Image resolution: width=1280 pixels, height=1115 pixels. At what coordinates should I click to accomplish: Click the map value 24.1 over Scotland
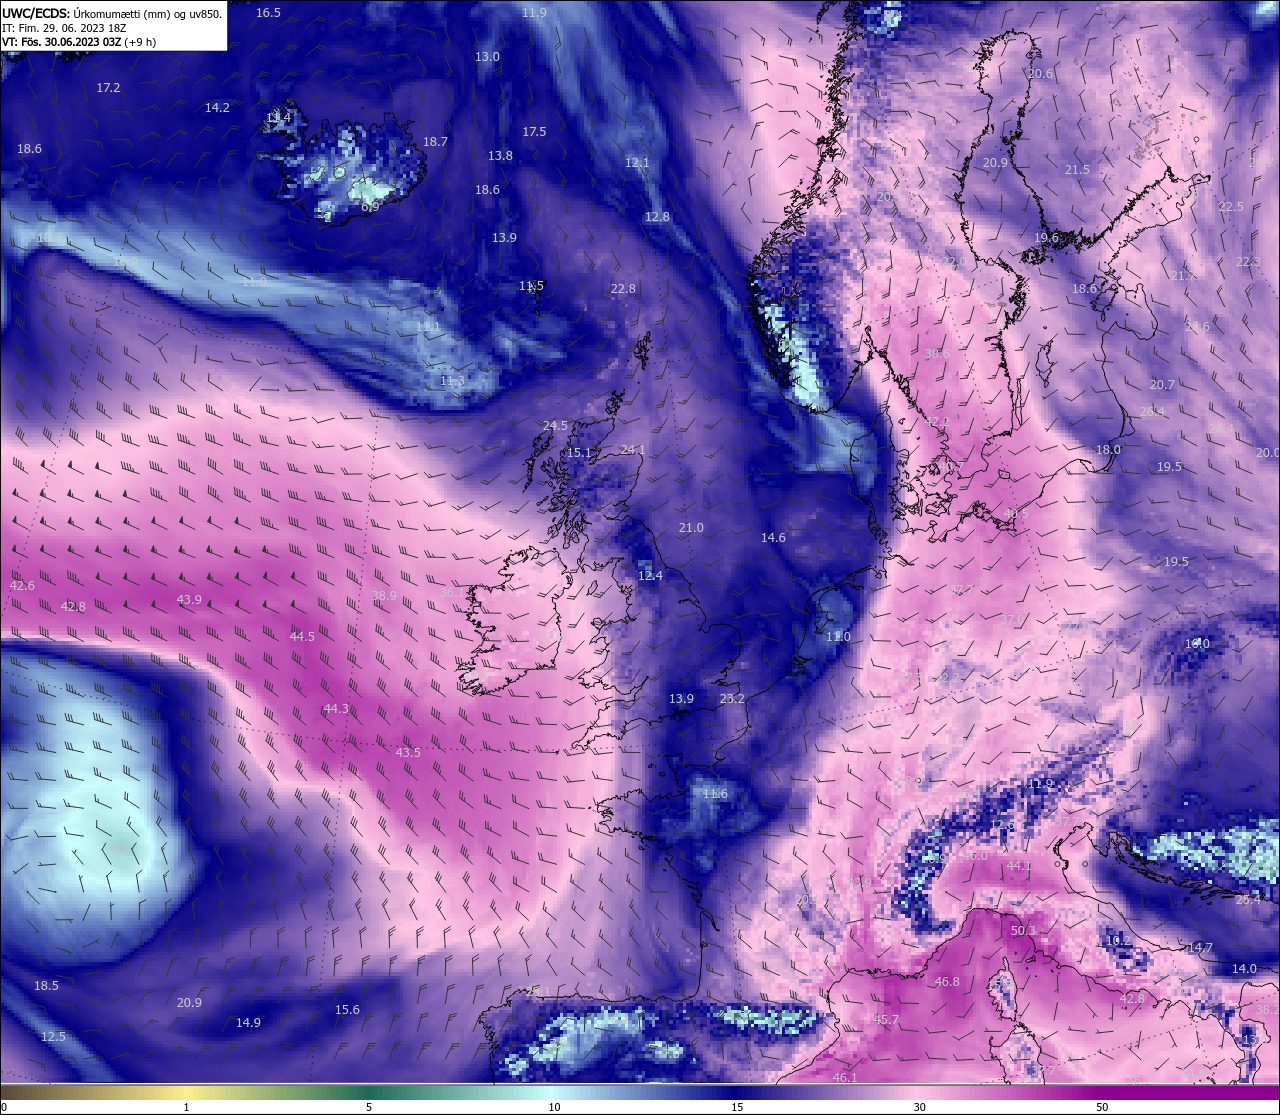click(633, 450)
